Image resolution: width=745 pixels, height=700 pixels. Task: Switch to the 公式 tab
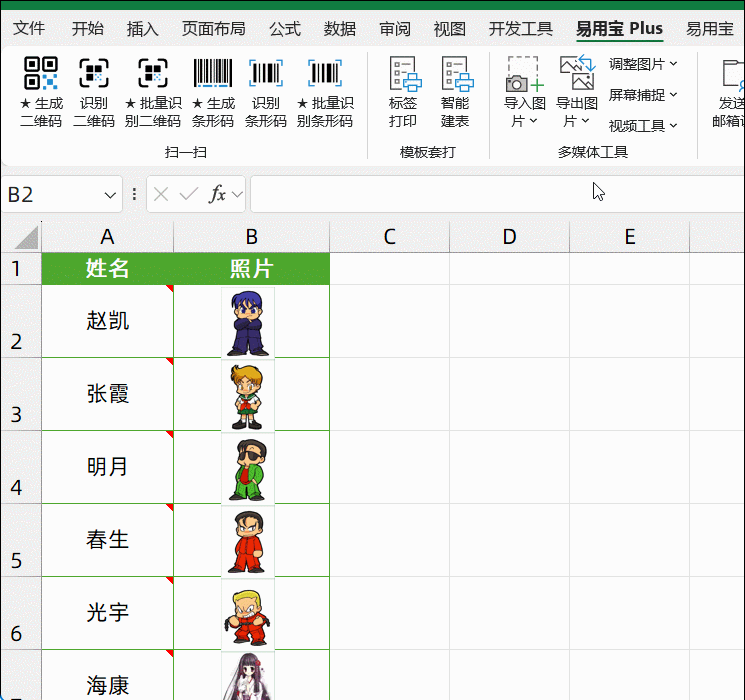[285, 29]
